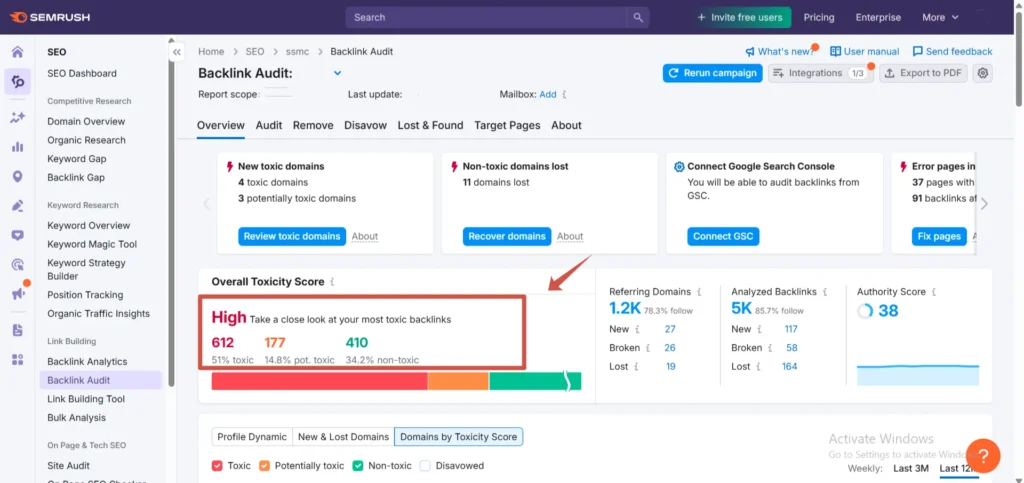
Task: Click the red toxic bar segment
Action: tap(319, 381)
